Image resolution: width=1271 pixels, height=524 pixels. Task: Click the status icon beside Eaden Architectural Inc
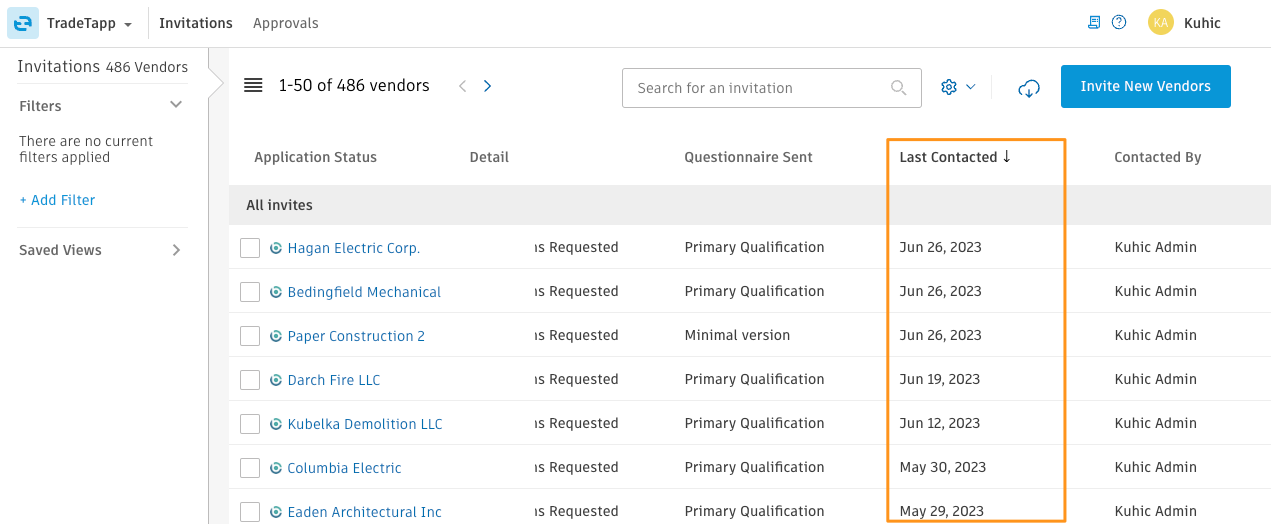click(x=276, y=512)
